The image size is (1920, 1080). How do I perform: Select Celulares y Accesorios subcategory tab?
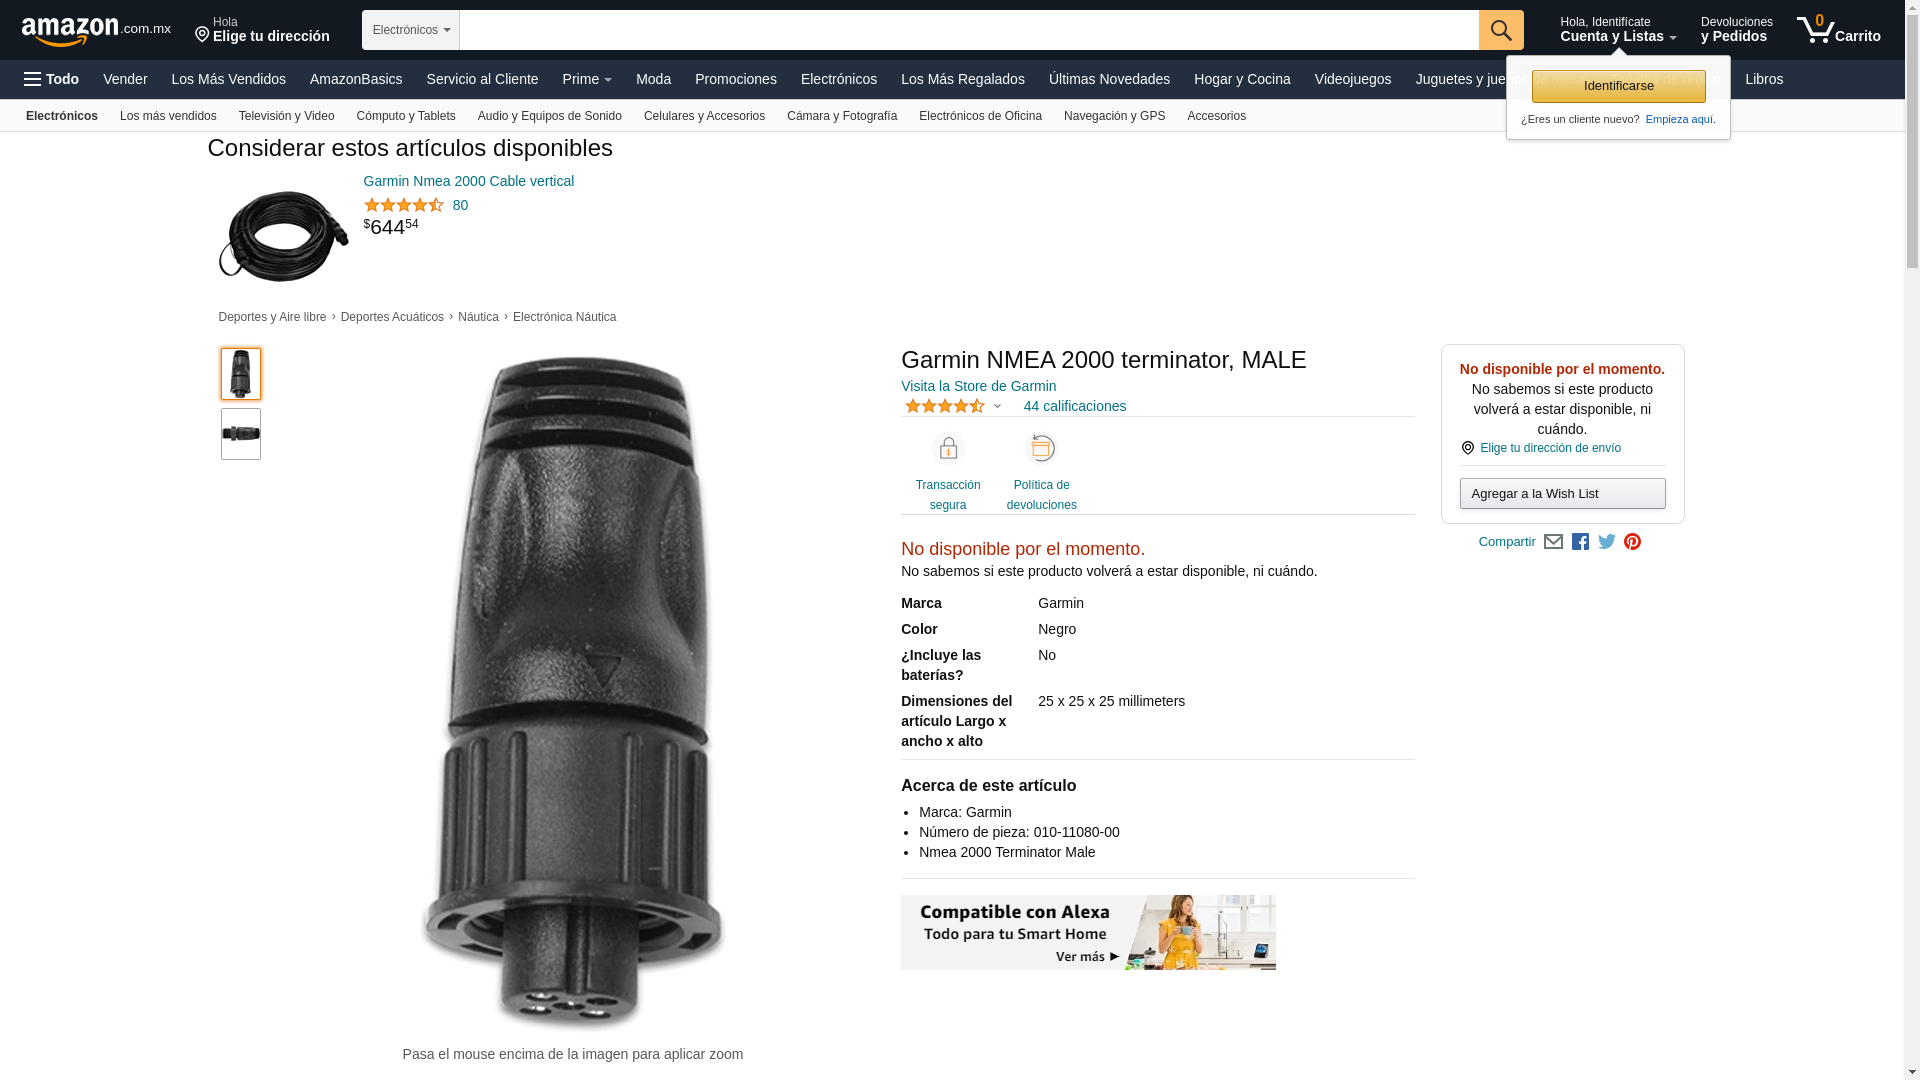(704, 116)
